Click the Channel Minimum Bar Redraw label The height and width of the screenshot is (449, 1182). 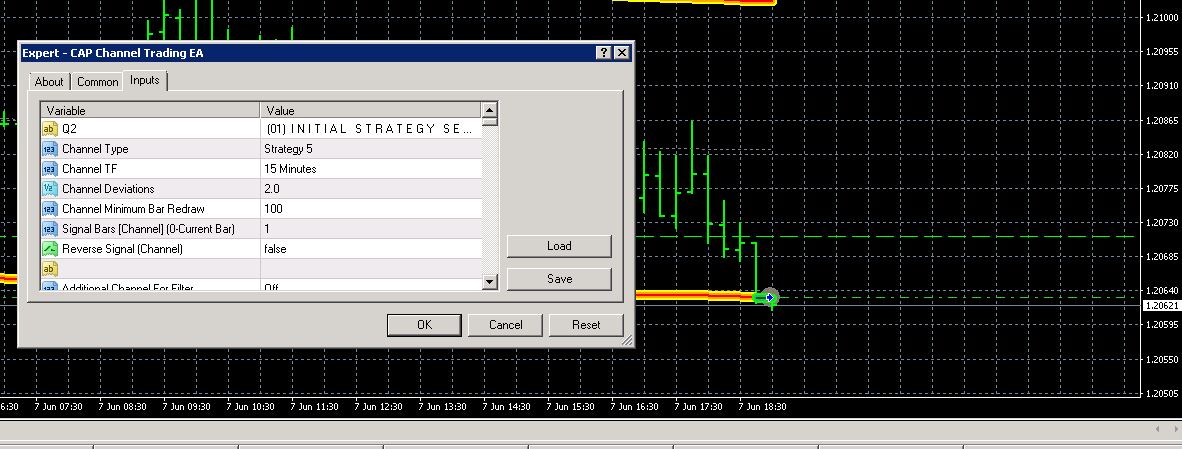133,209
